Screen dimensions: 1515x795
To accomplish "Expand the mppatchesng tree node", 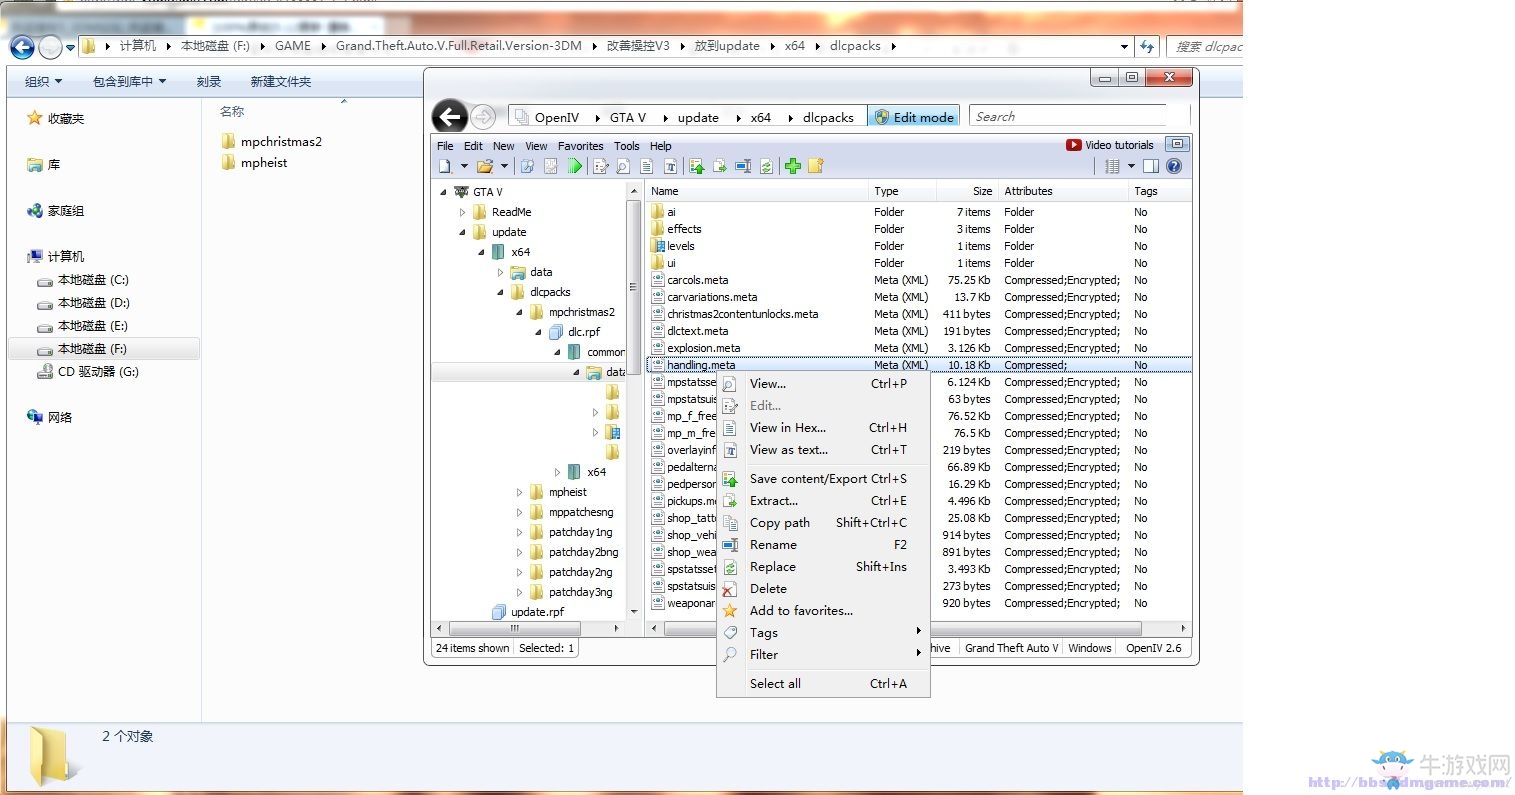I will pyautogui.click(x=519, y=512).
